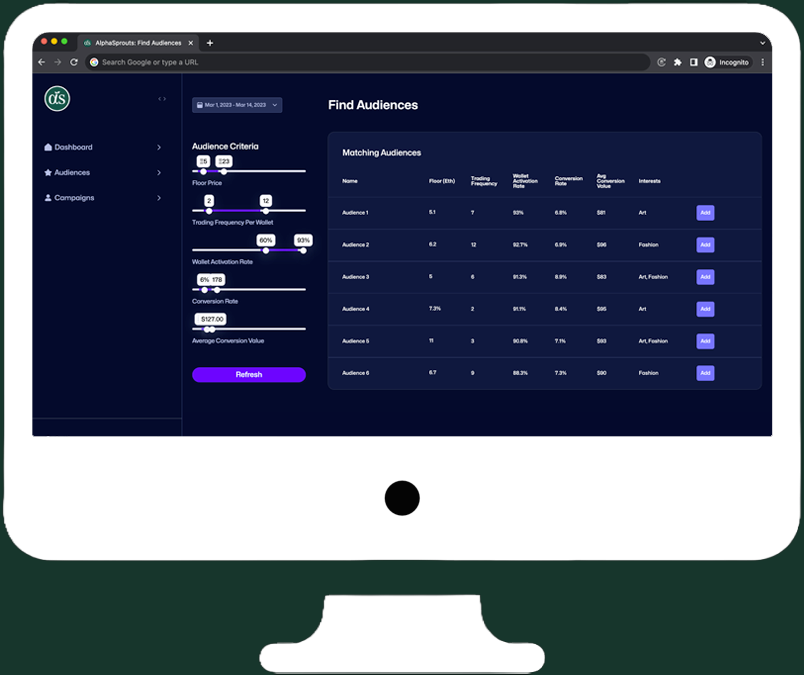Open the Chrome three-dot menu
This screenshot has height=675, width=804.
762,62
